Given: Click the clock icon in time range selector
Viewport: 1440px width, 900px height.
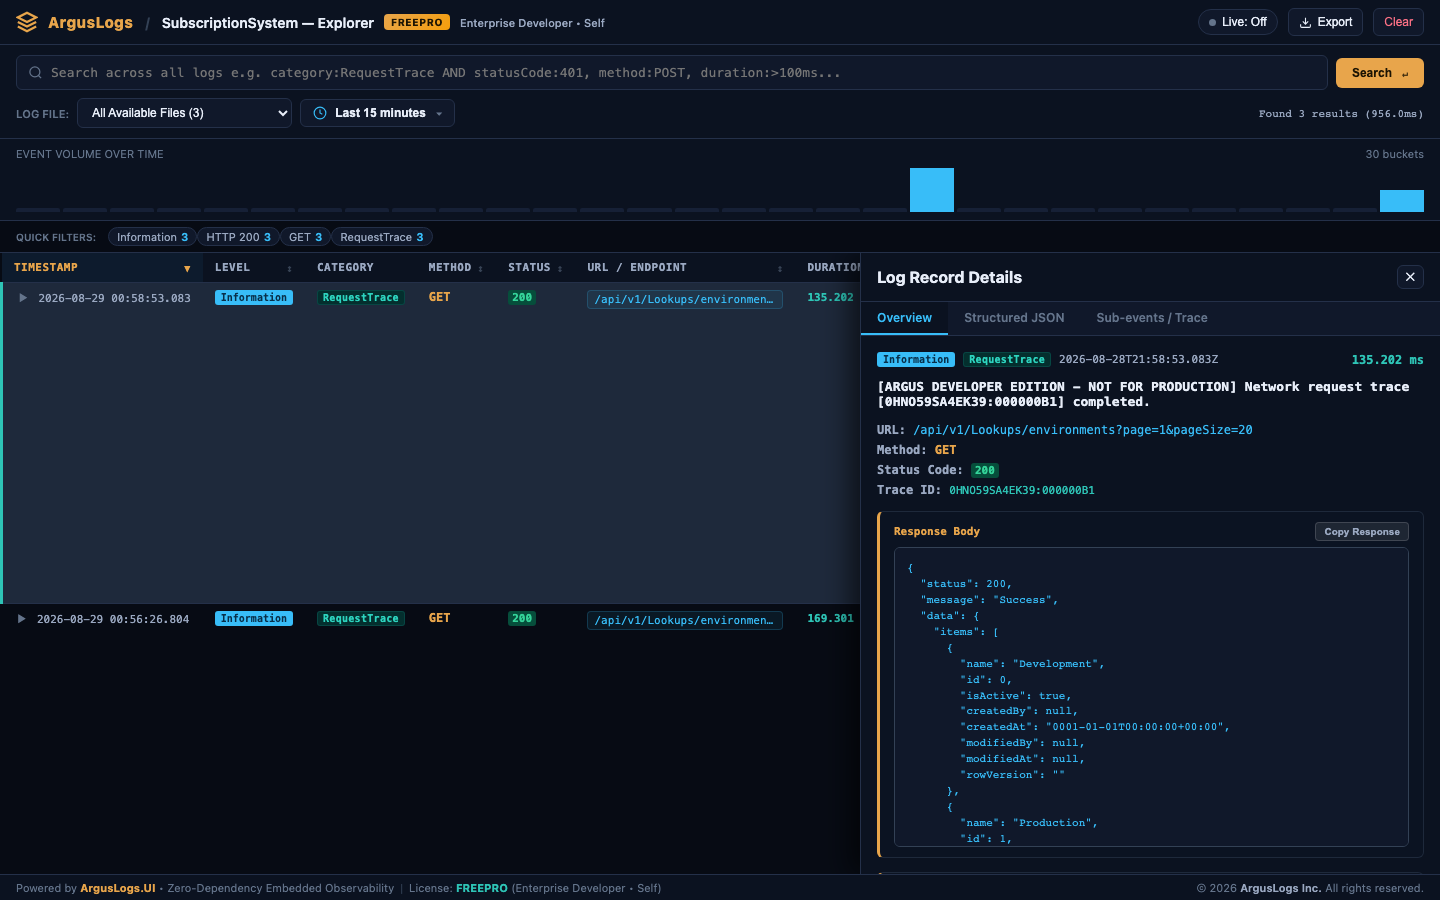Looking at the screenshot, I should pyautogui.click(x=320, y=113).
